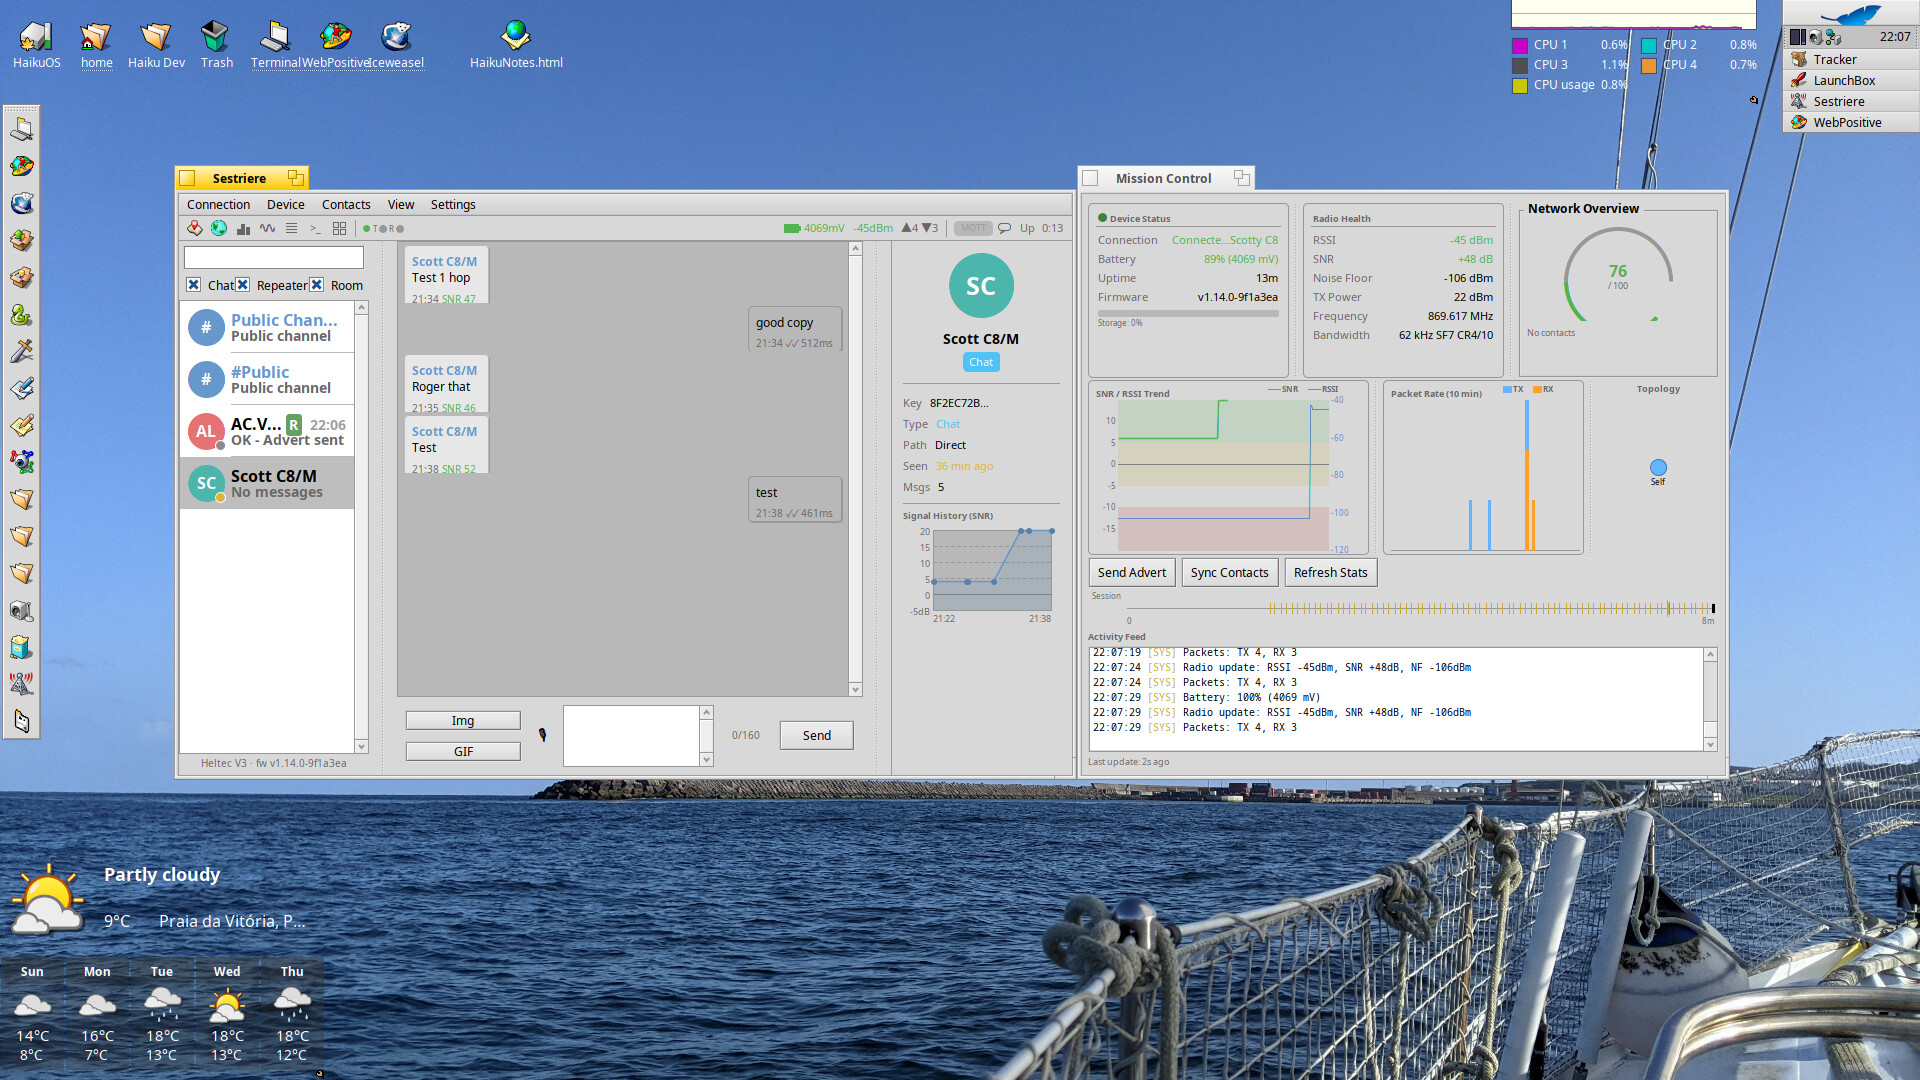1920x1080 pixels.
Task: Disable the Room filter checkbox
Action: point(317,285)
